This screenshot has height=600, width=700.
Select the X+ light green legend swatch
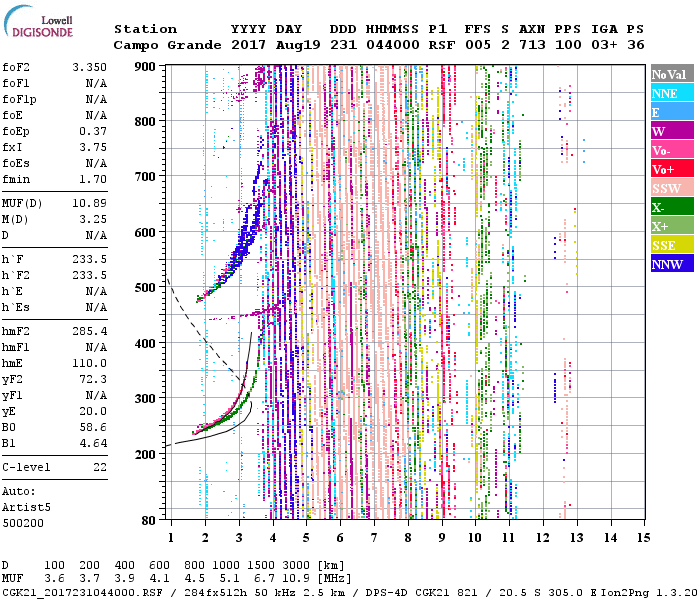point(672,226)
